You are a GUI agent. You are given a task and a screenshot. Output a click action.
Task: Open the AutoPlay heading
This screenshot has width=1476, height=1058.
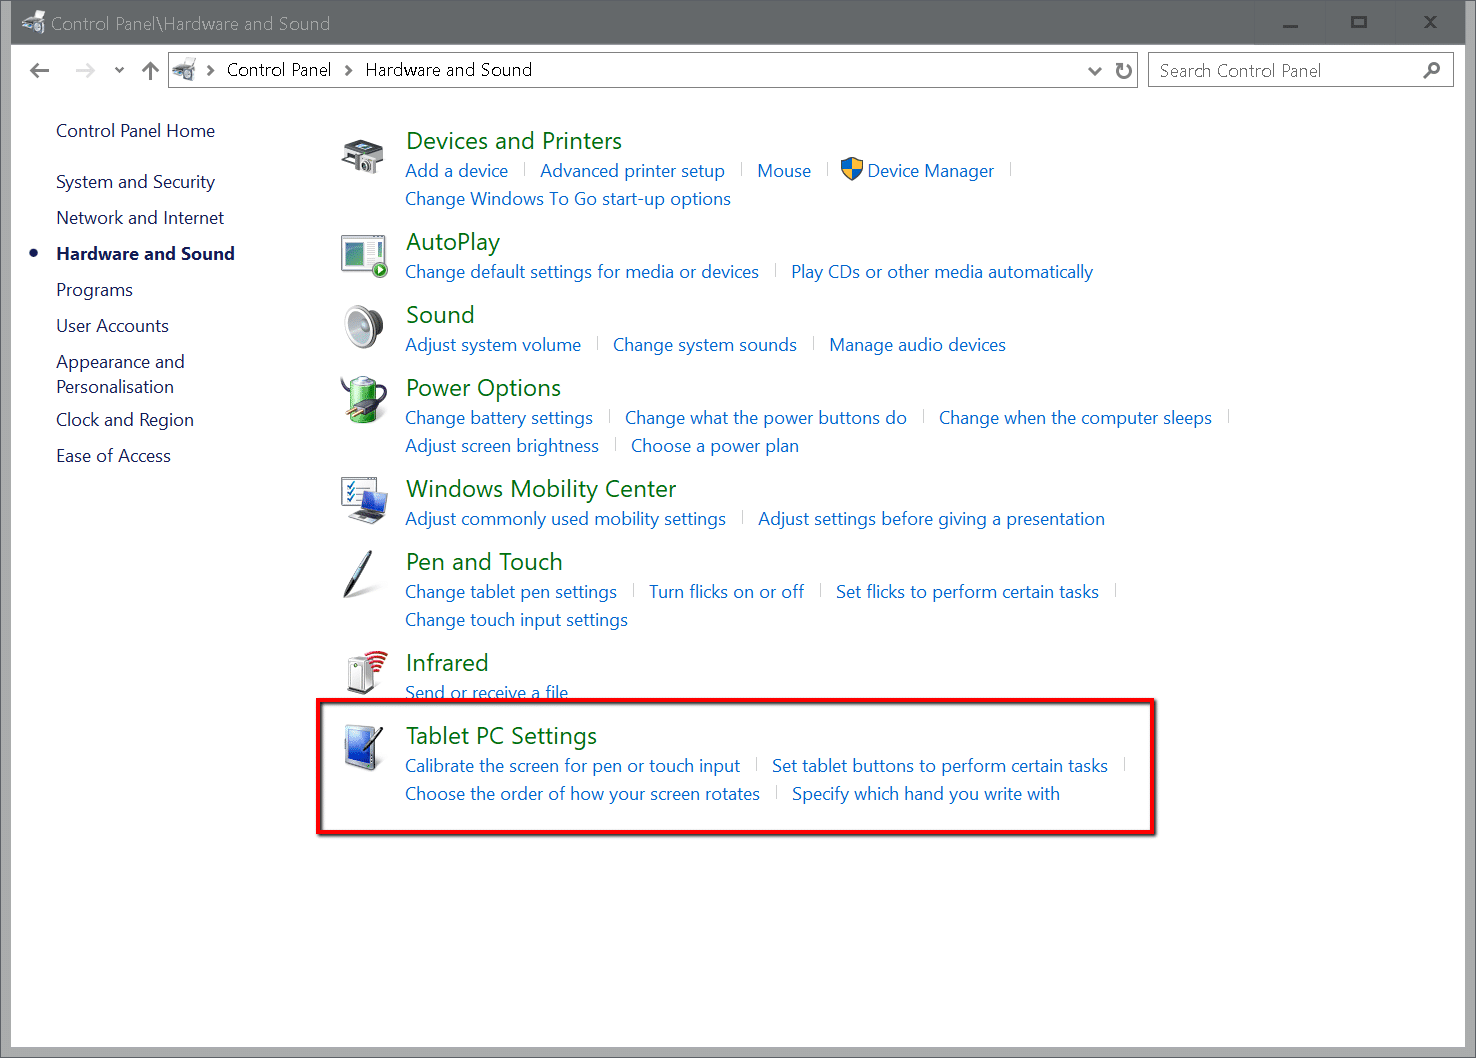click(453, 242)
